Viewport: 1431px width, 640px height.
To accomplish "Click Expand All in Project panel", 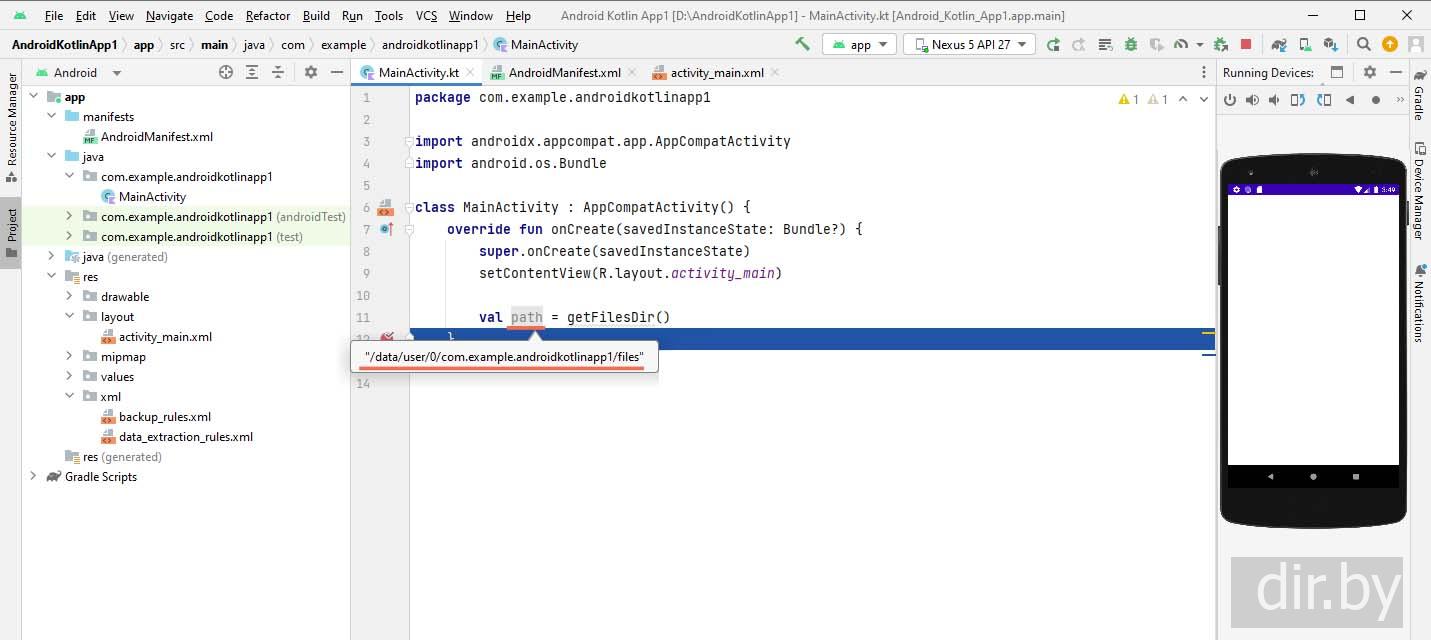I will [252, 72].
